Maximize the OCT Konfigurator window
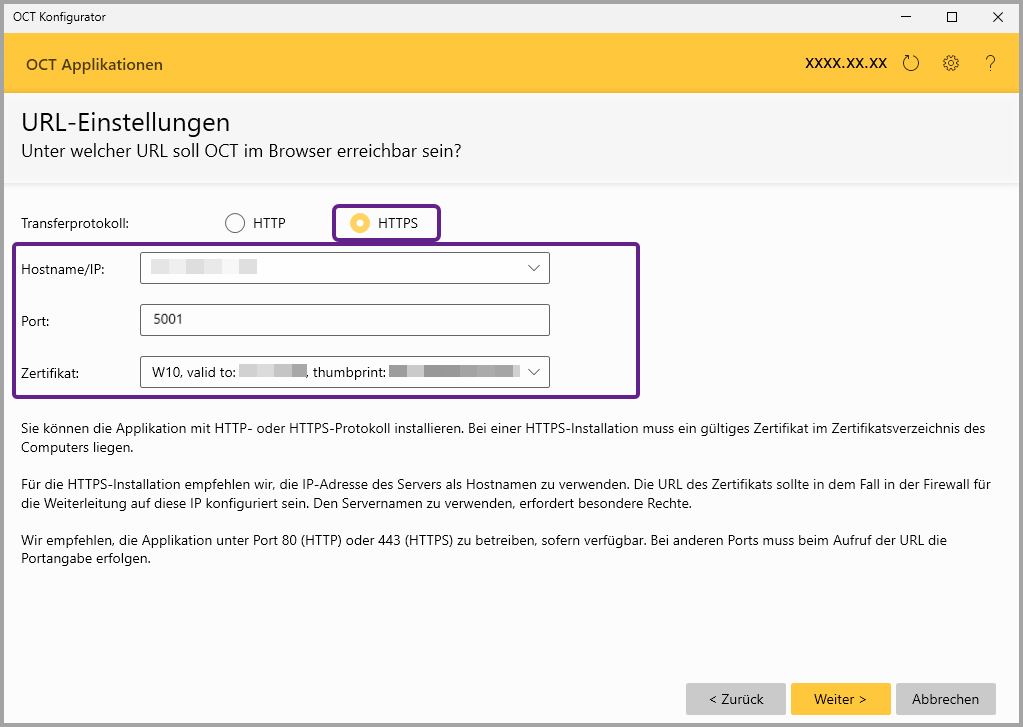 (x=952, y=16)
